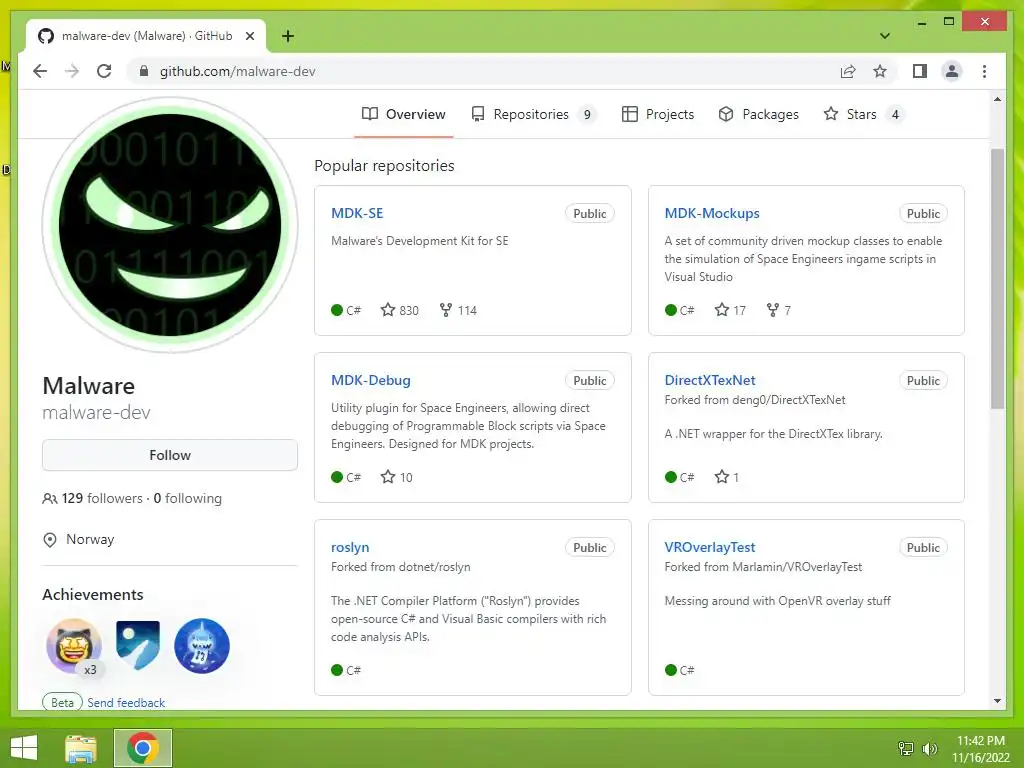
Task: Open the 129 followers link
Action: pyautogui.click(x=102, y=498)
